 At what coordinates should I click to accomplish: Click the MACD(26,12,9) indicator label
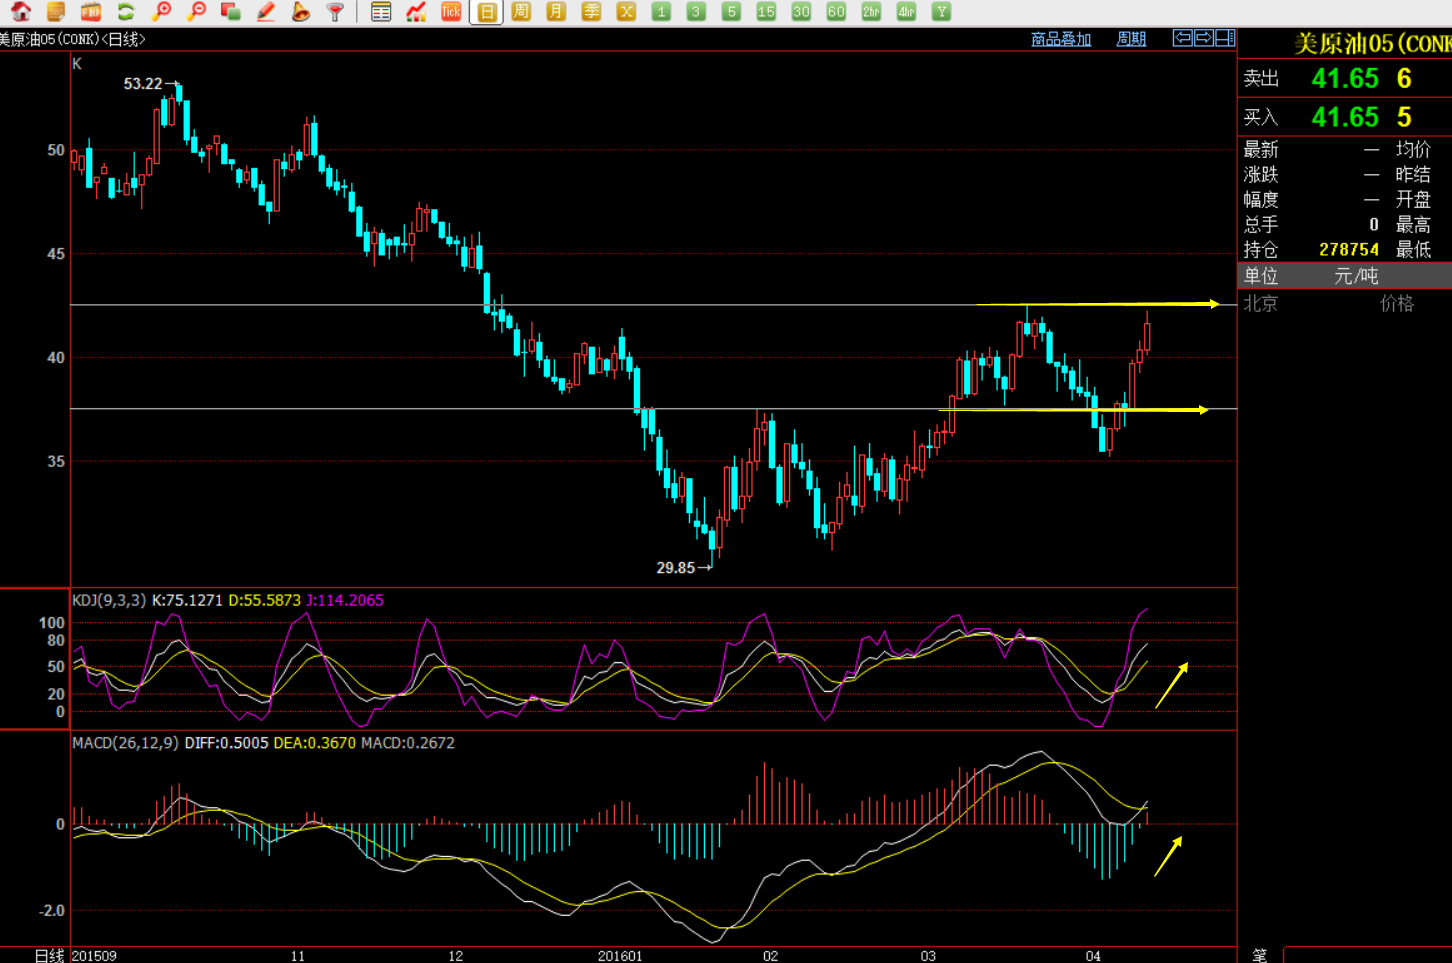point(125,743)
